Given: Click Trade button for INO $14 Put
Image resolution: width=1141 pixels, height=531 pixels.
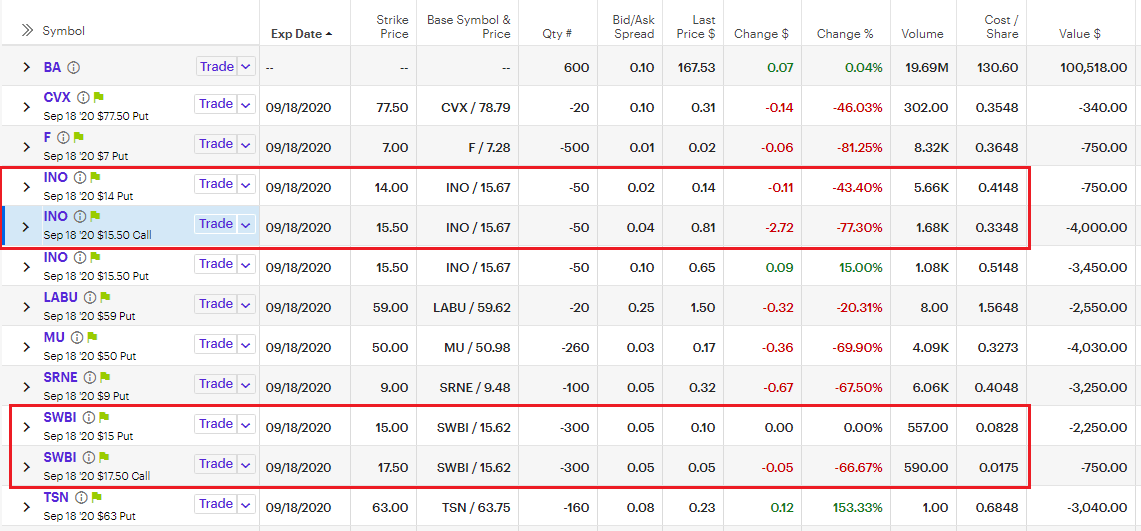Looking at the screenshot, I should point(215,184).
